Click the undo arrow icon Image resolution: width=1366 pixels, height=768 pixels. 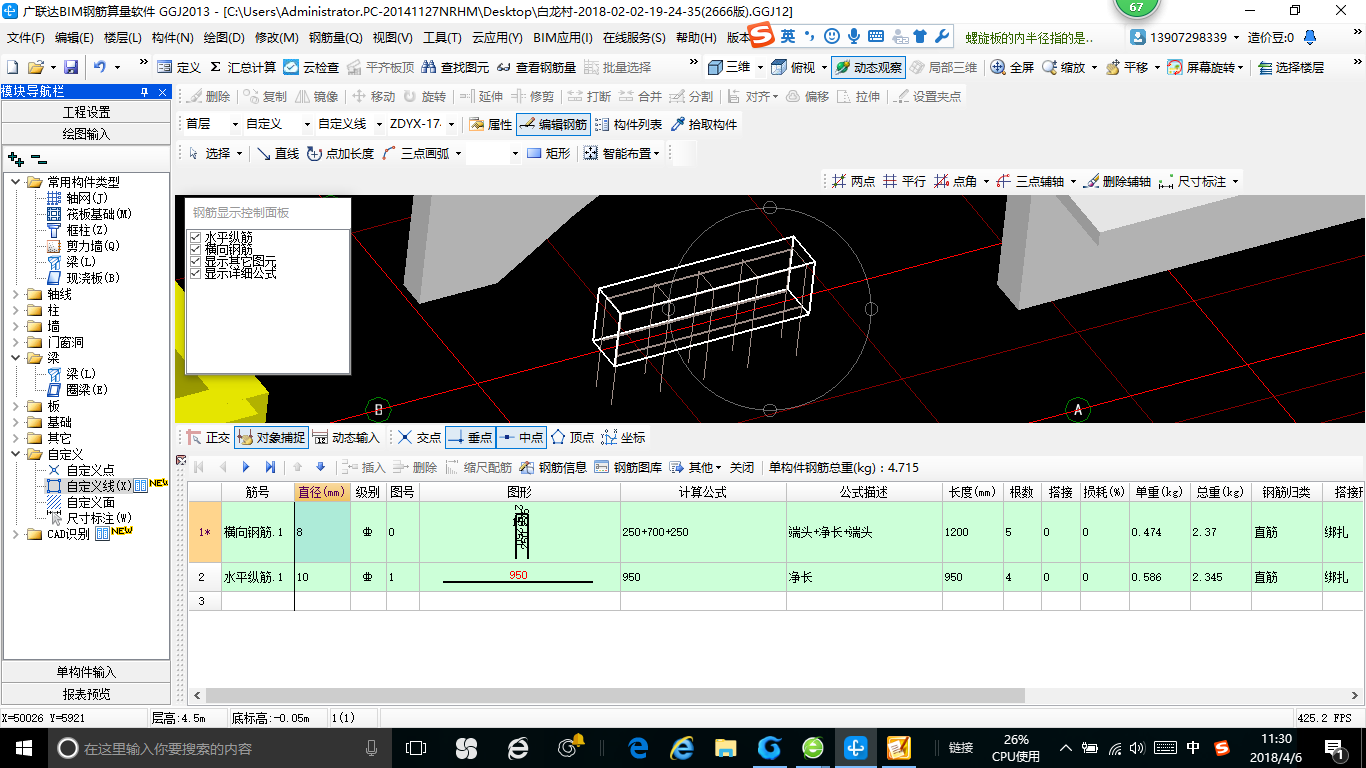(100, 67)
